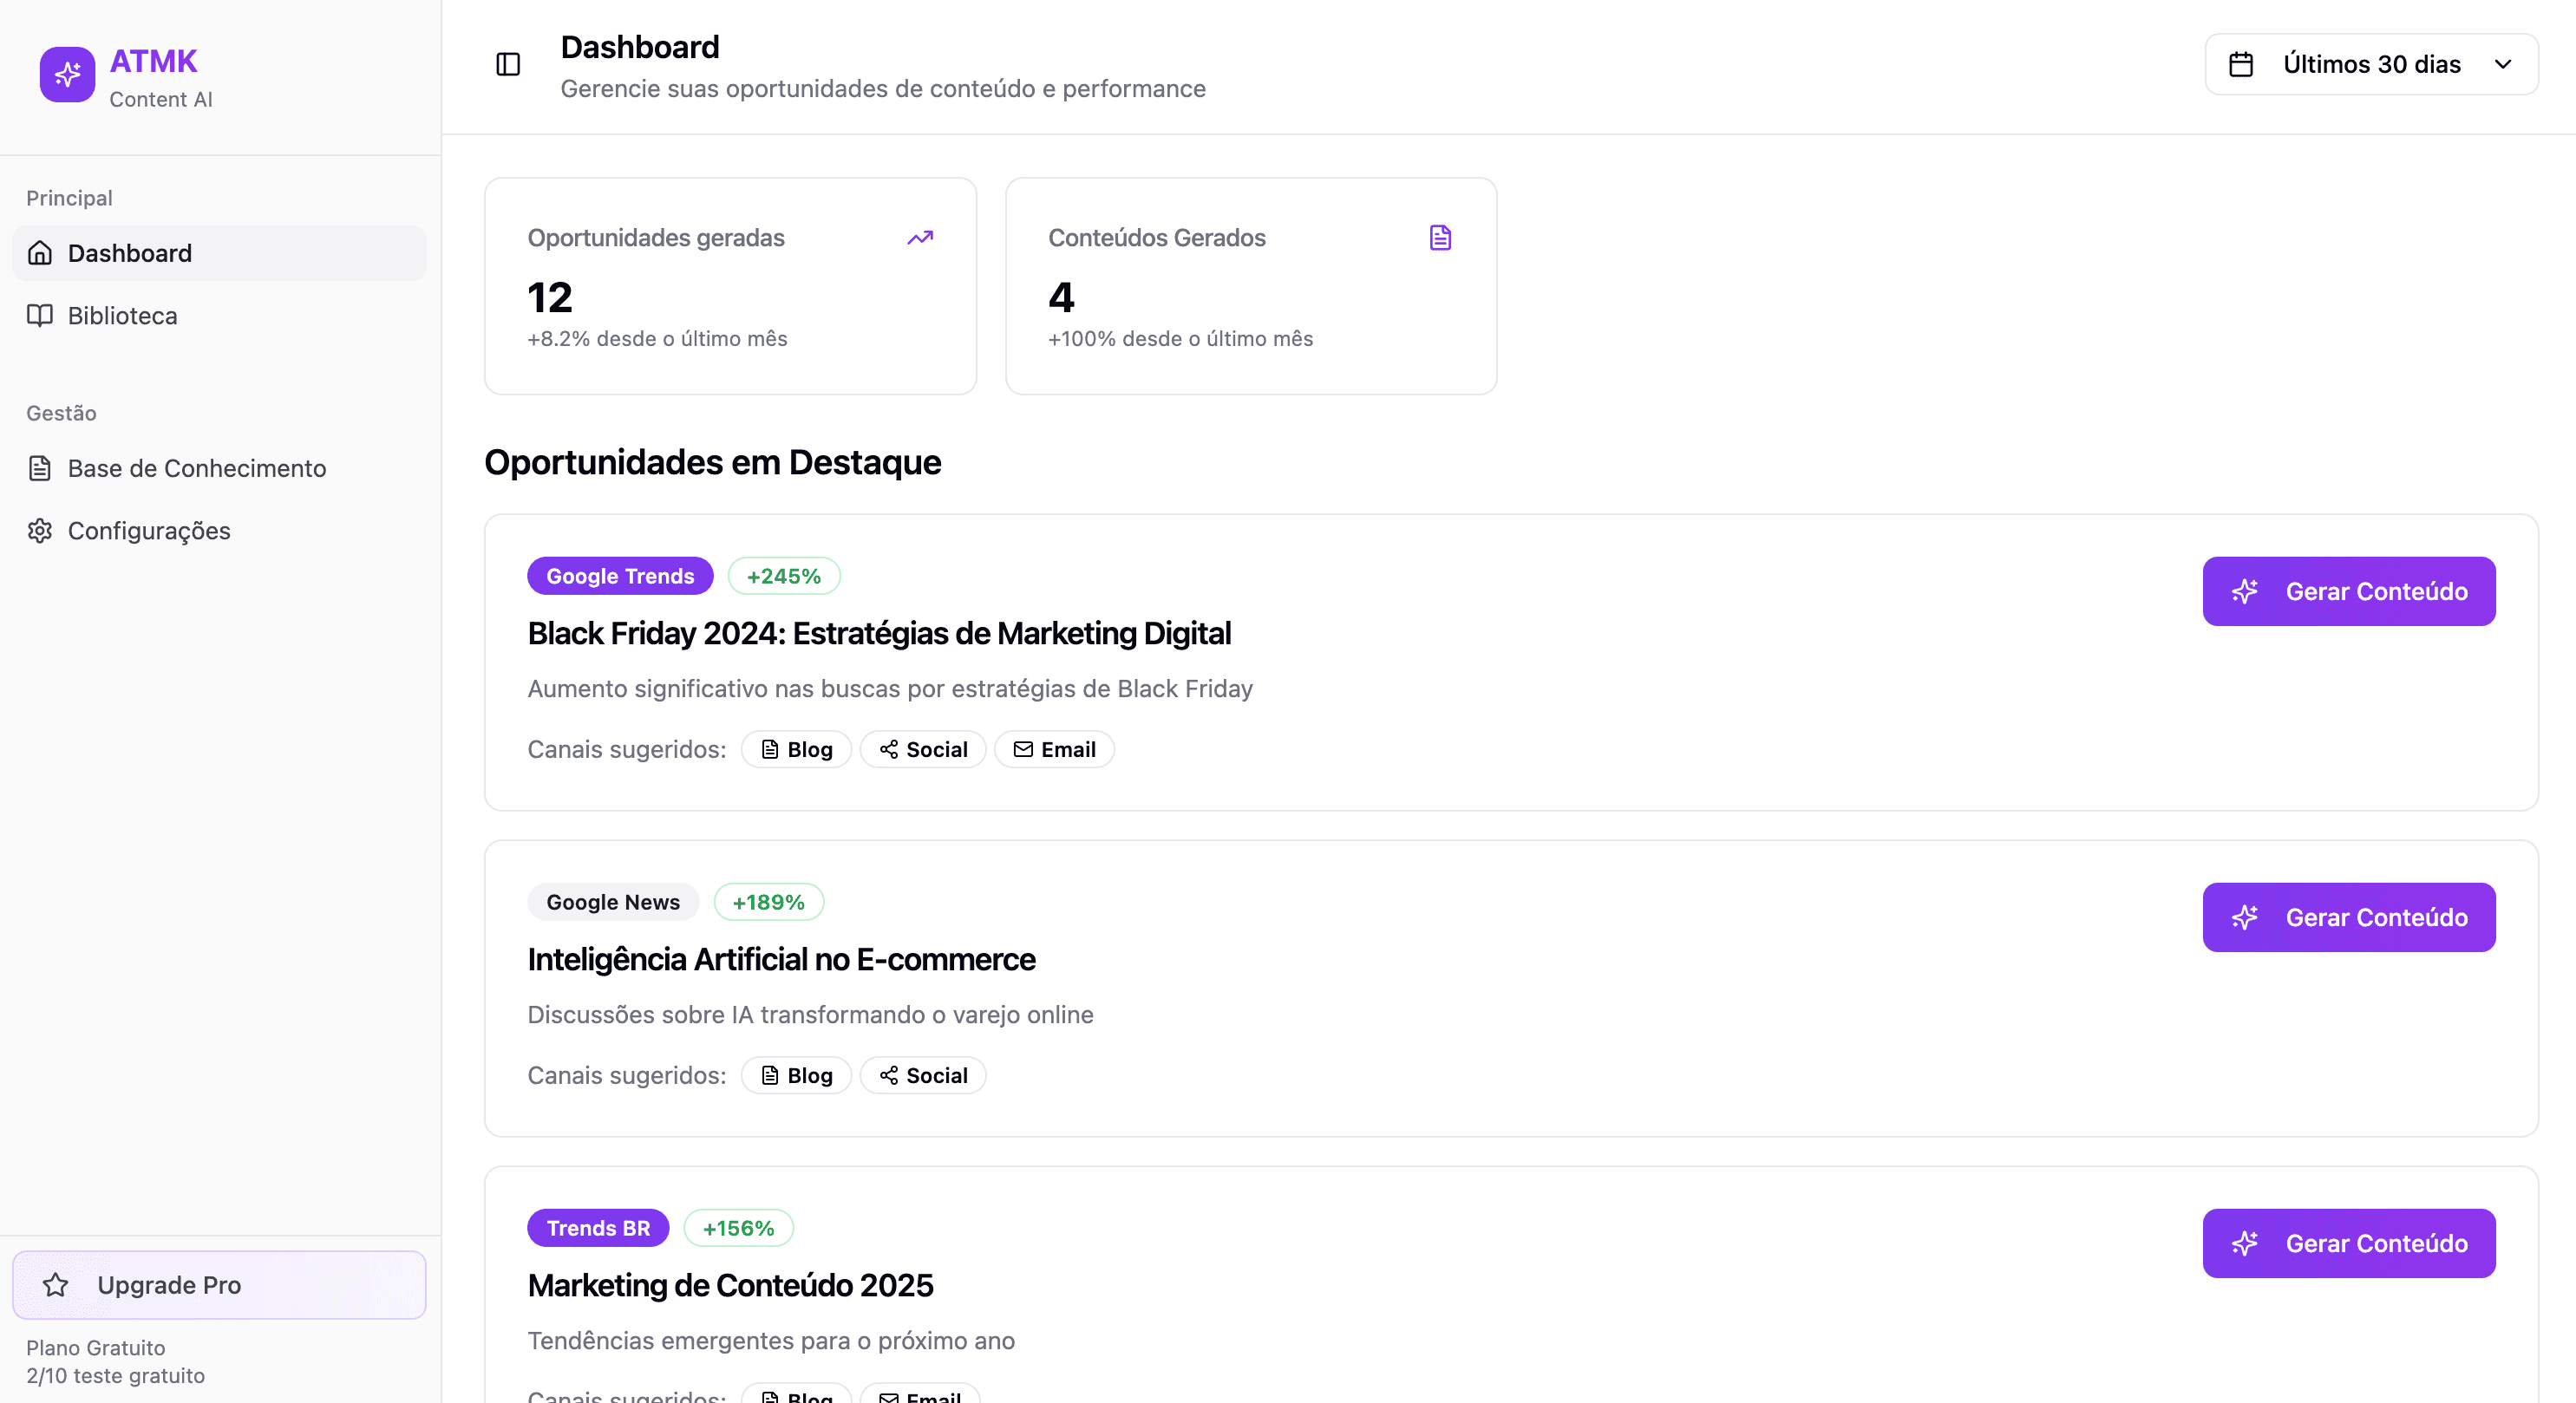This screenshot has height=1403, width=2576.
Task: Click the +189% growth badge
Action: click(x=768, y=903)
